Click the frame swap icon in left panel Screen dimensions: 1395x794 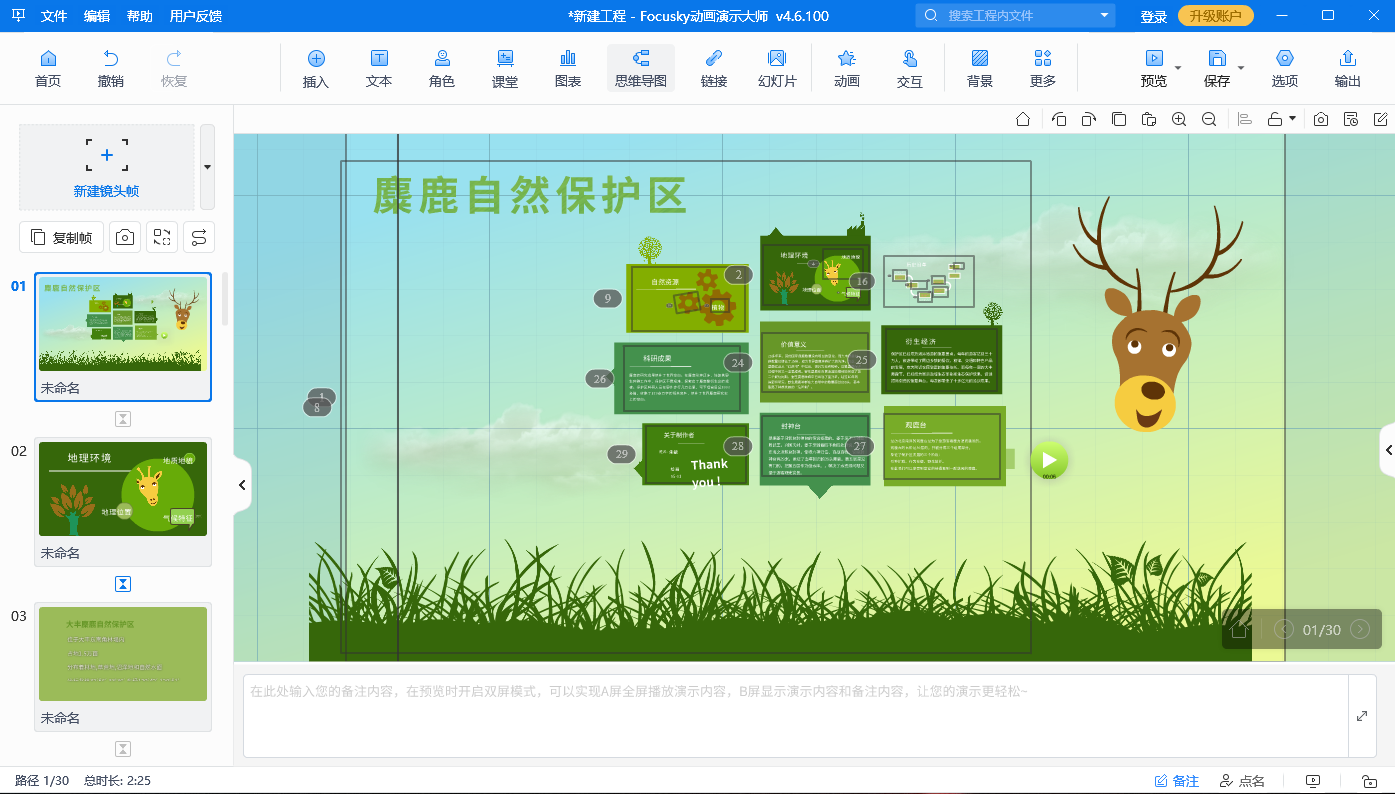[162, 237]
